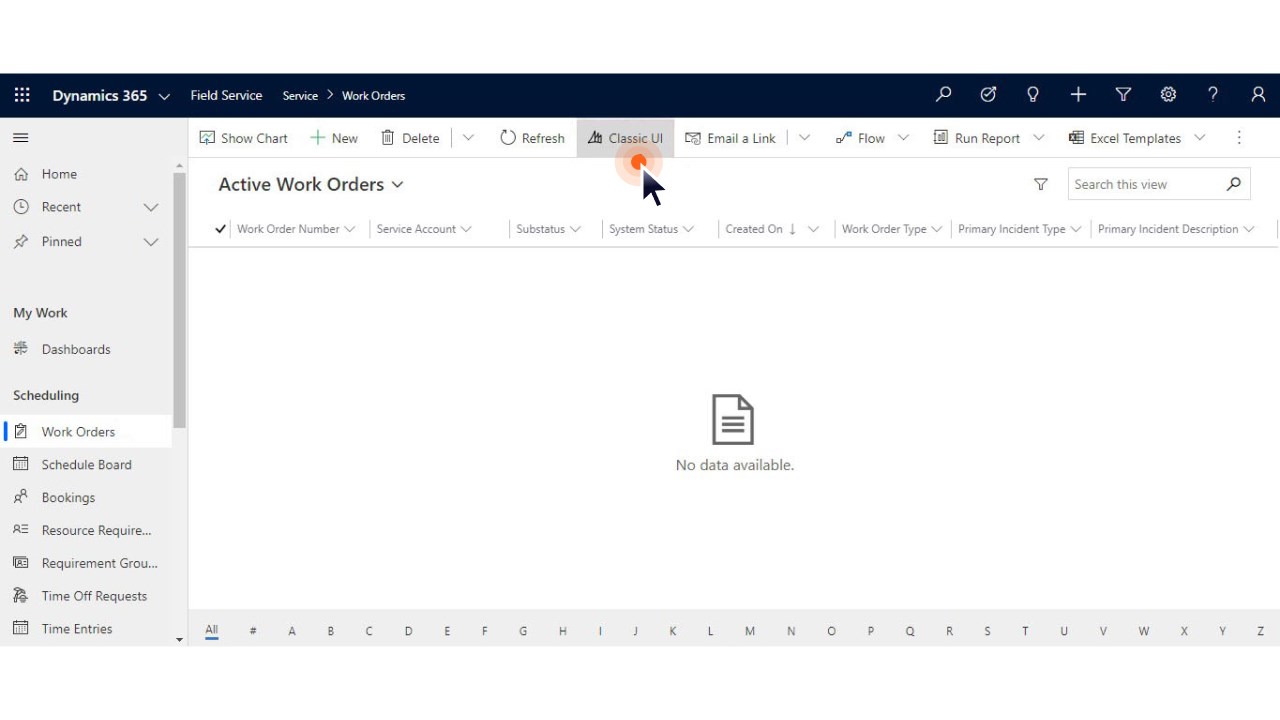Click the search magnifier in Search this view
1280x720 pixels.
(x=1234, y=184)
